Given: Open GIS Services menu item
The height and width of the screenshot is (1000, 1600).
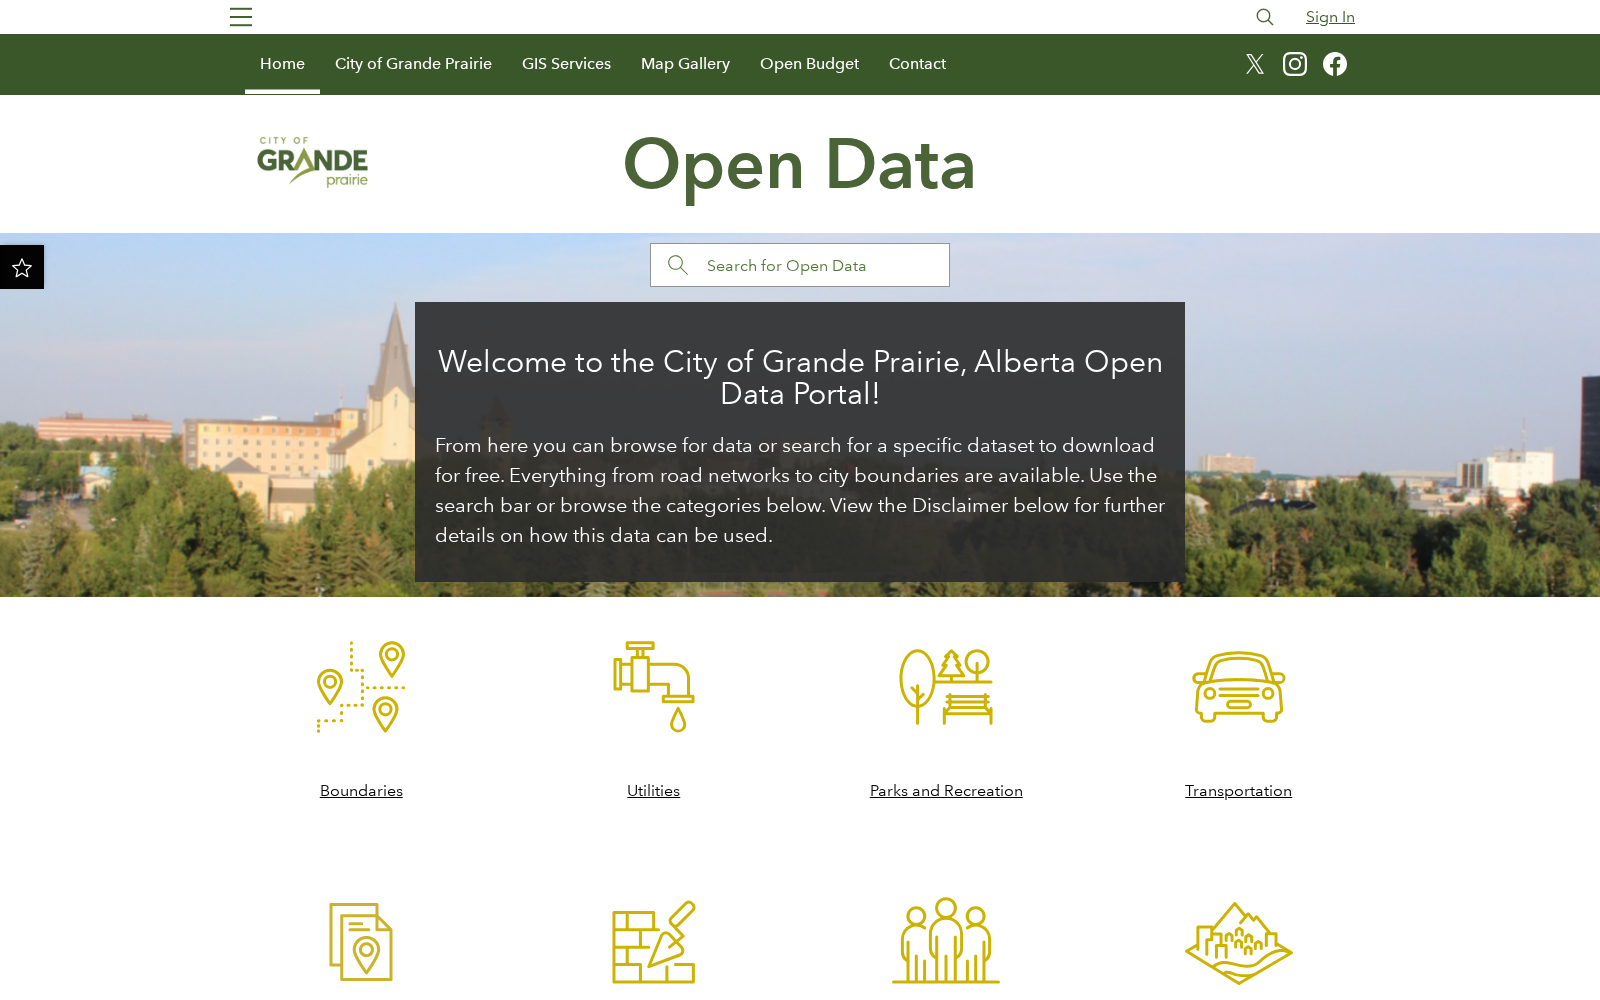Looking at the screenshot, I should [x=566, y=64].
